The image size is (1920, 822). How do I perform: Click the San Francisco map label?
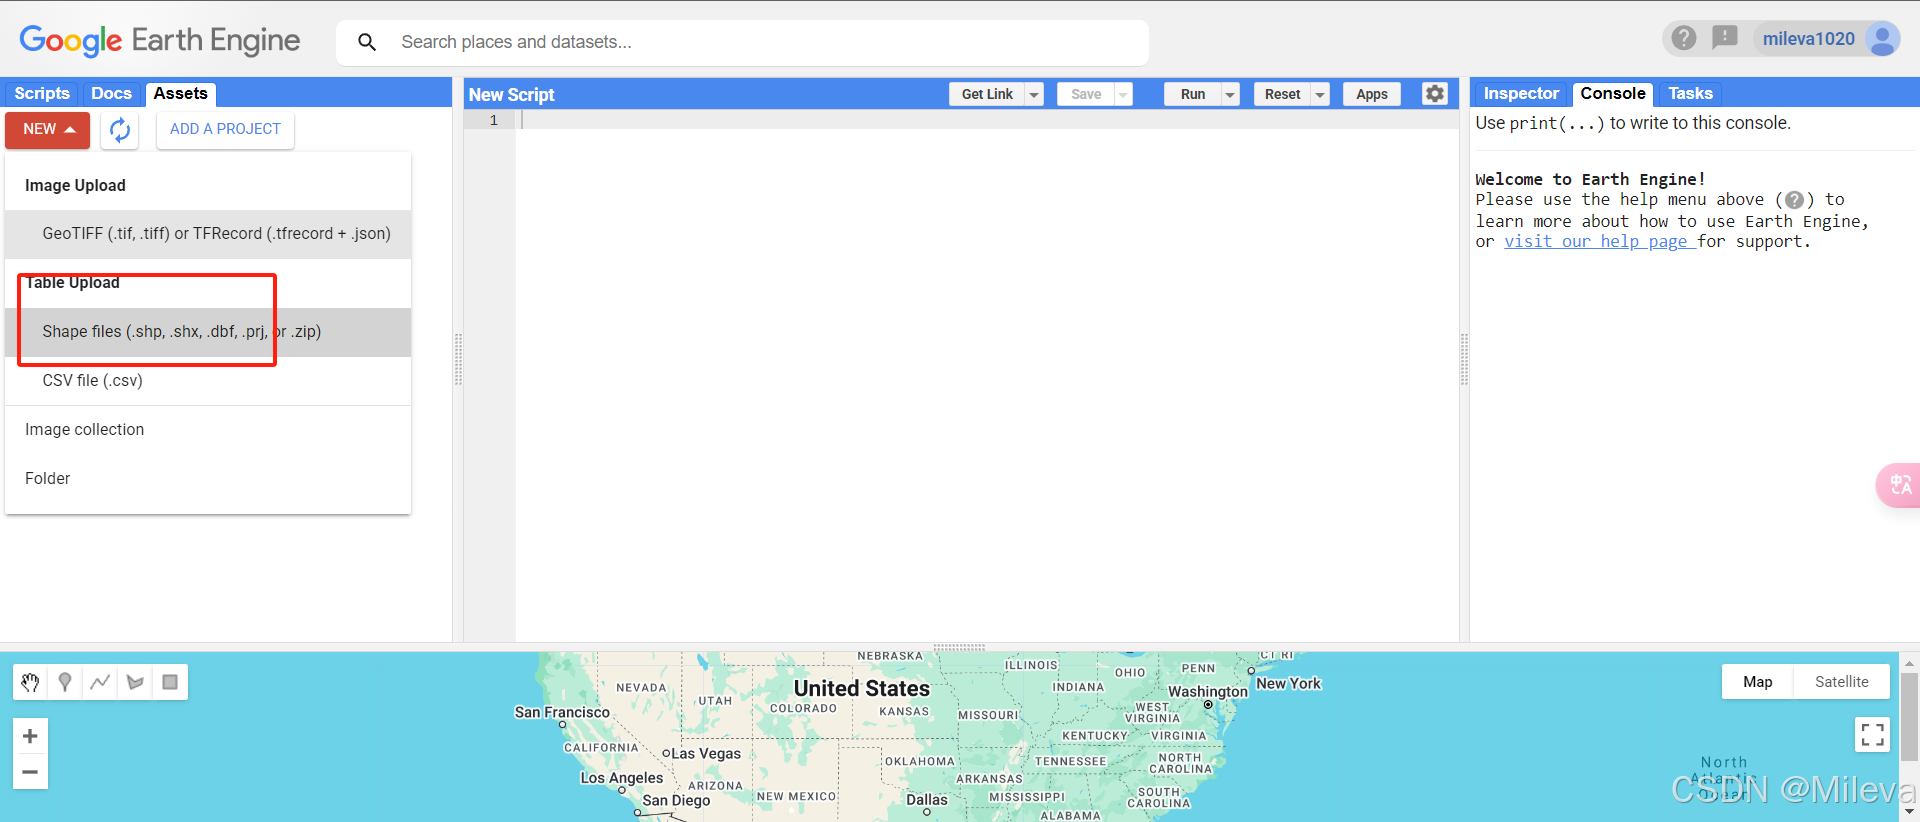tap(562, 713)
